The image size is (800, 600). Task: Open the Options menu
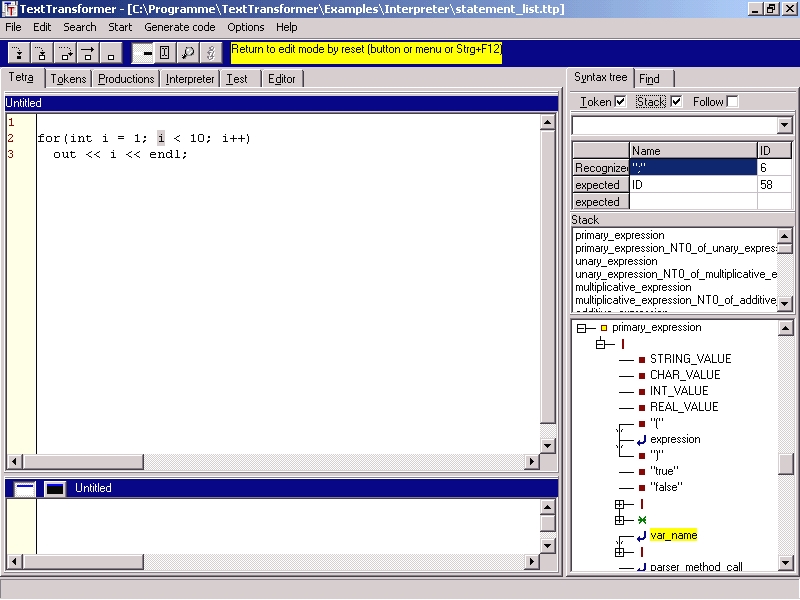246,27
